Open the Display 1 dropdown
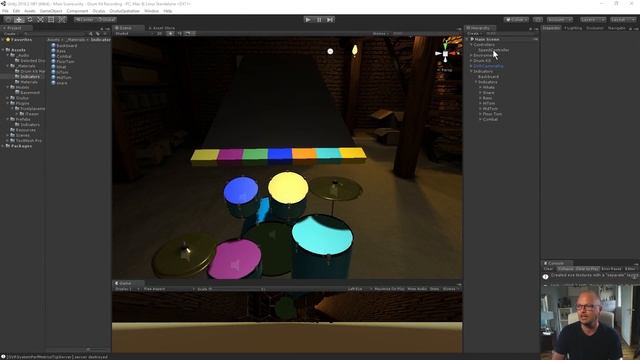The image size is (640, 360). (x=126, y=289)
